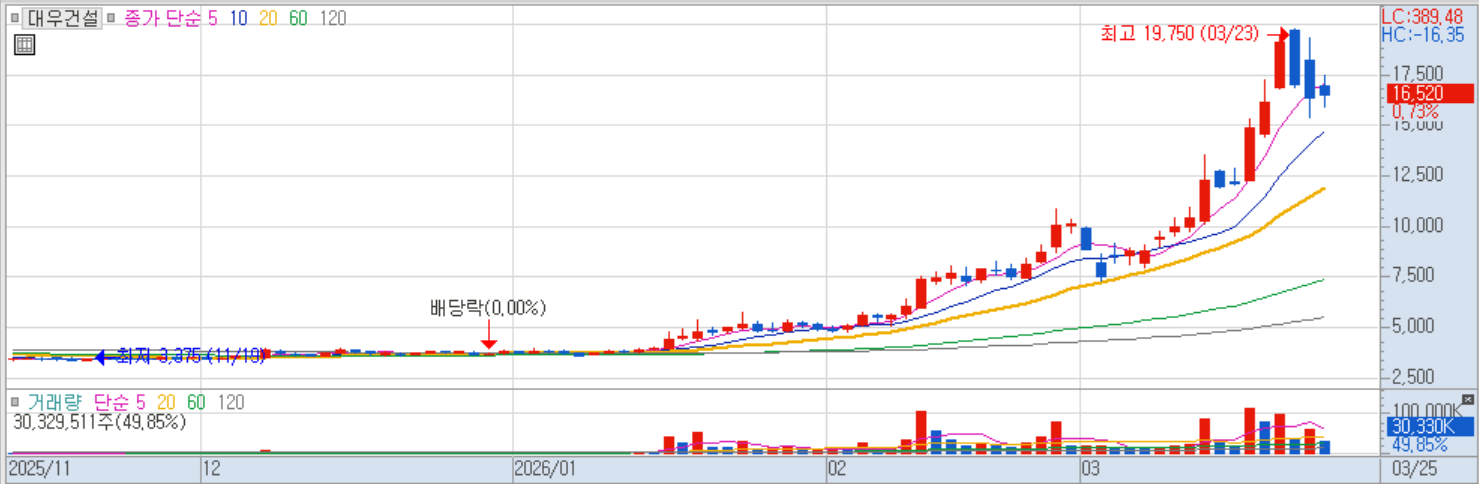This screenshot has width=1479, height=484.
Task: Close the volume panel with the X icon
Action: pyautogui.click(x=1467, y=400)
